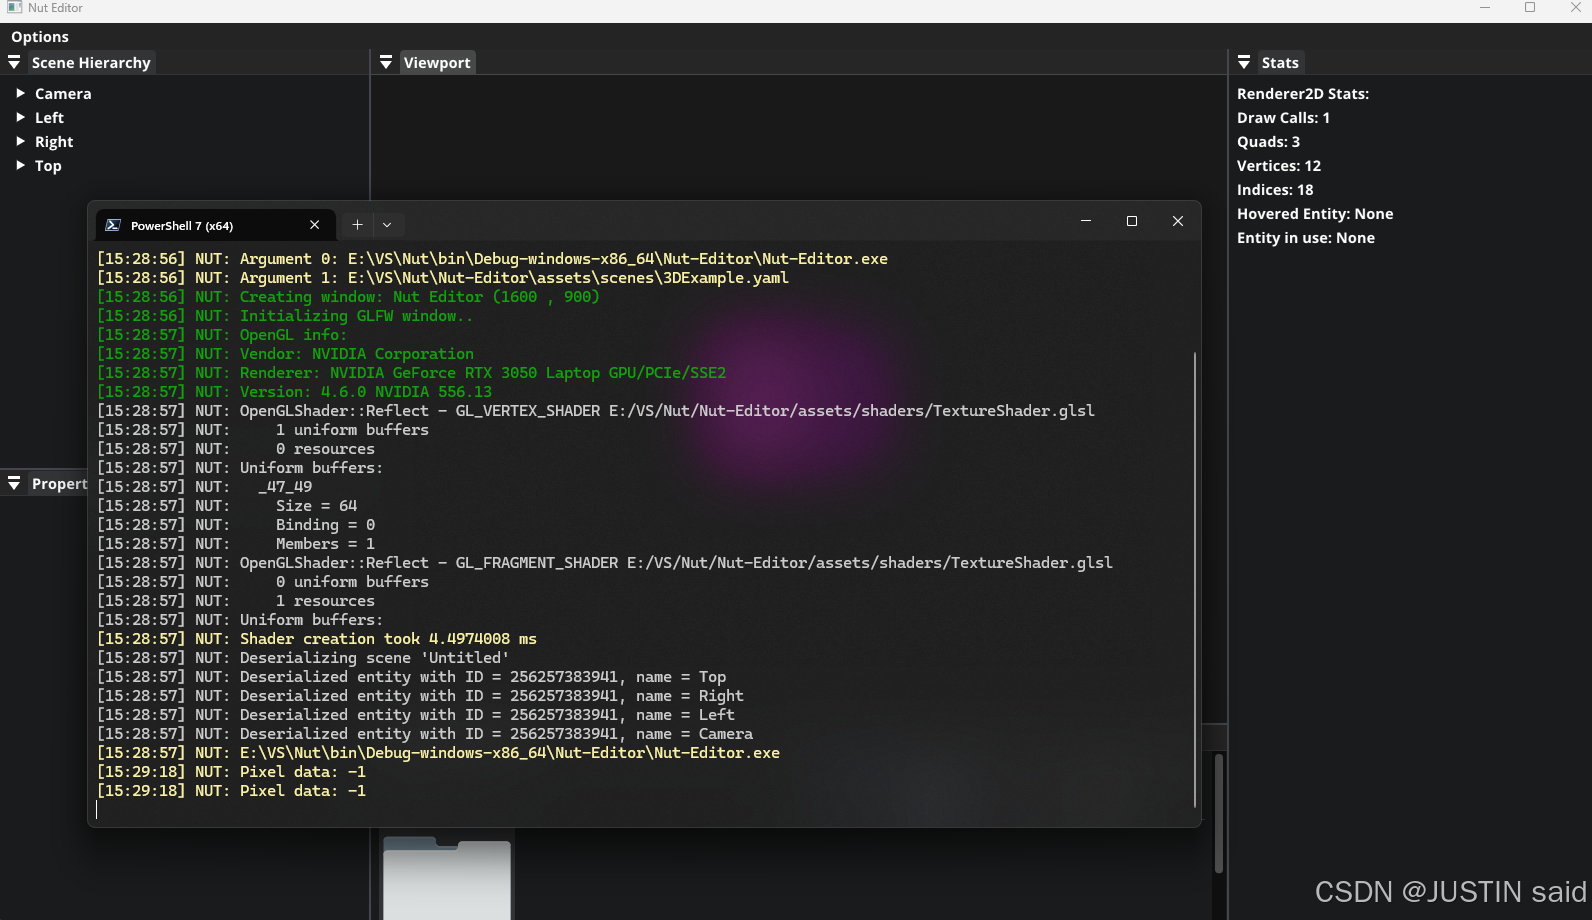Image resolution: width=1592 pixels, height=920 pixels.
Task: Select the Scene Hierarchy tab
Action: coord(91,63)
